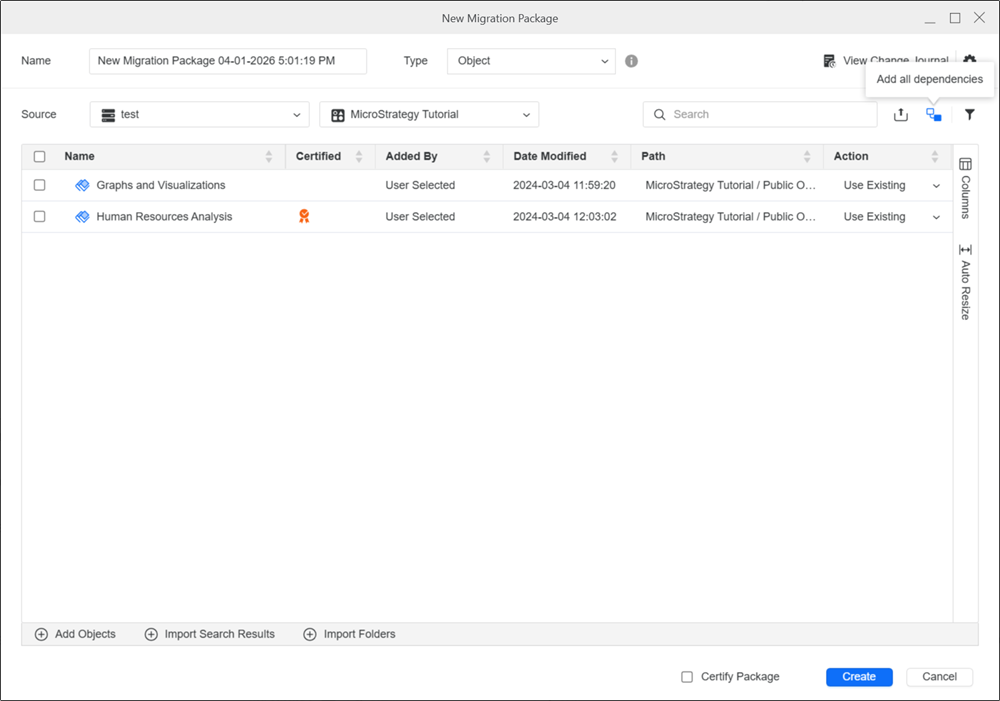Click the Create button
1000x701 pixels.
click(x=859, y=677)
